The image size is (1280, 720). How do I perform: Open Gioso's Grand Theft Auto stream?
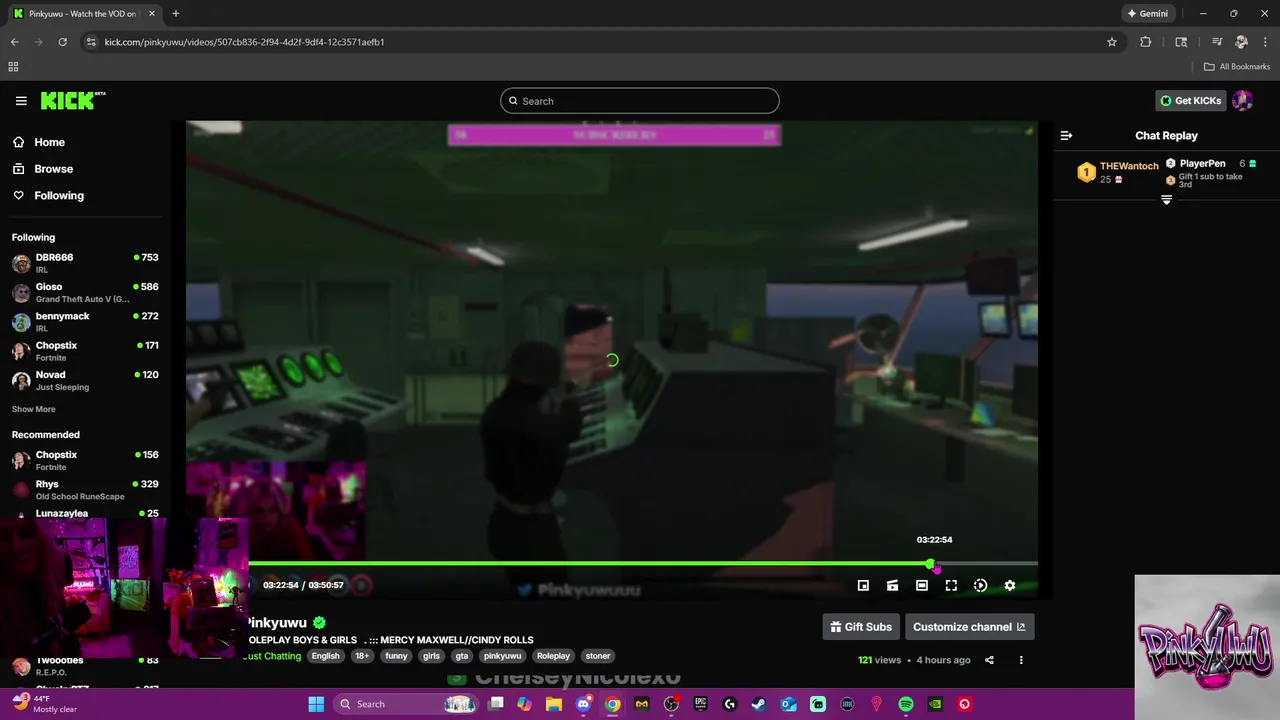tap(85, 292)
